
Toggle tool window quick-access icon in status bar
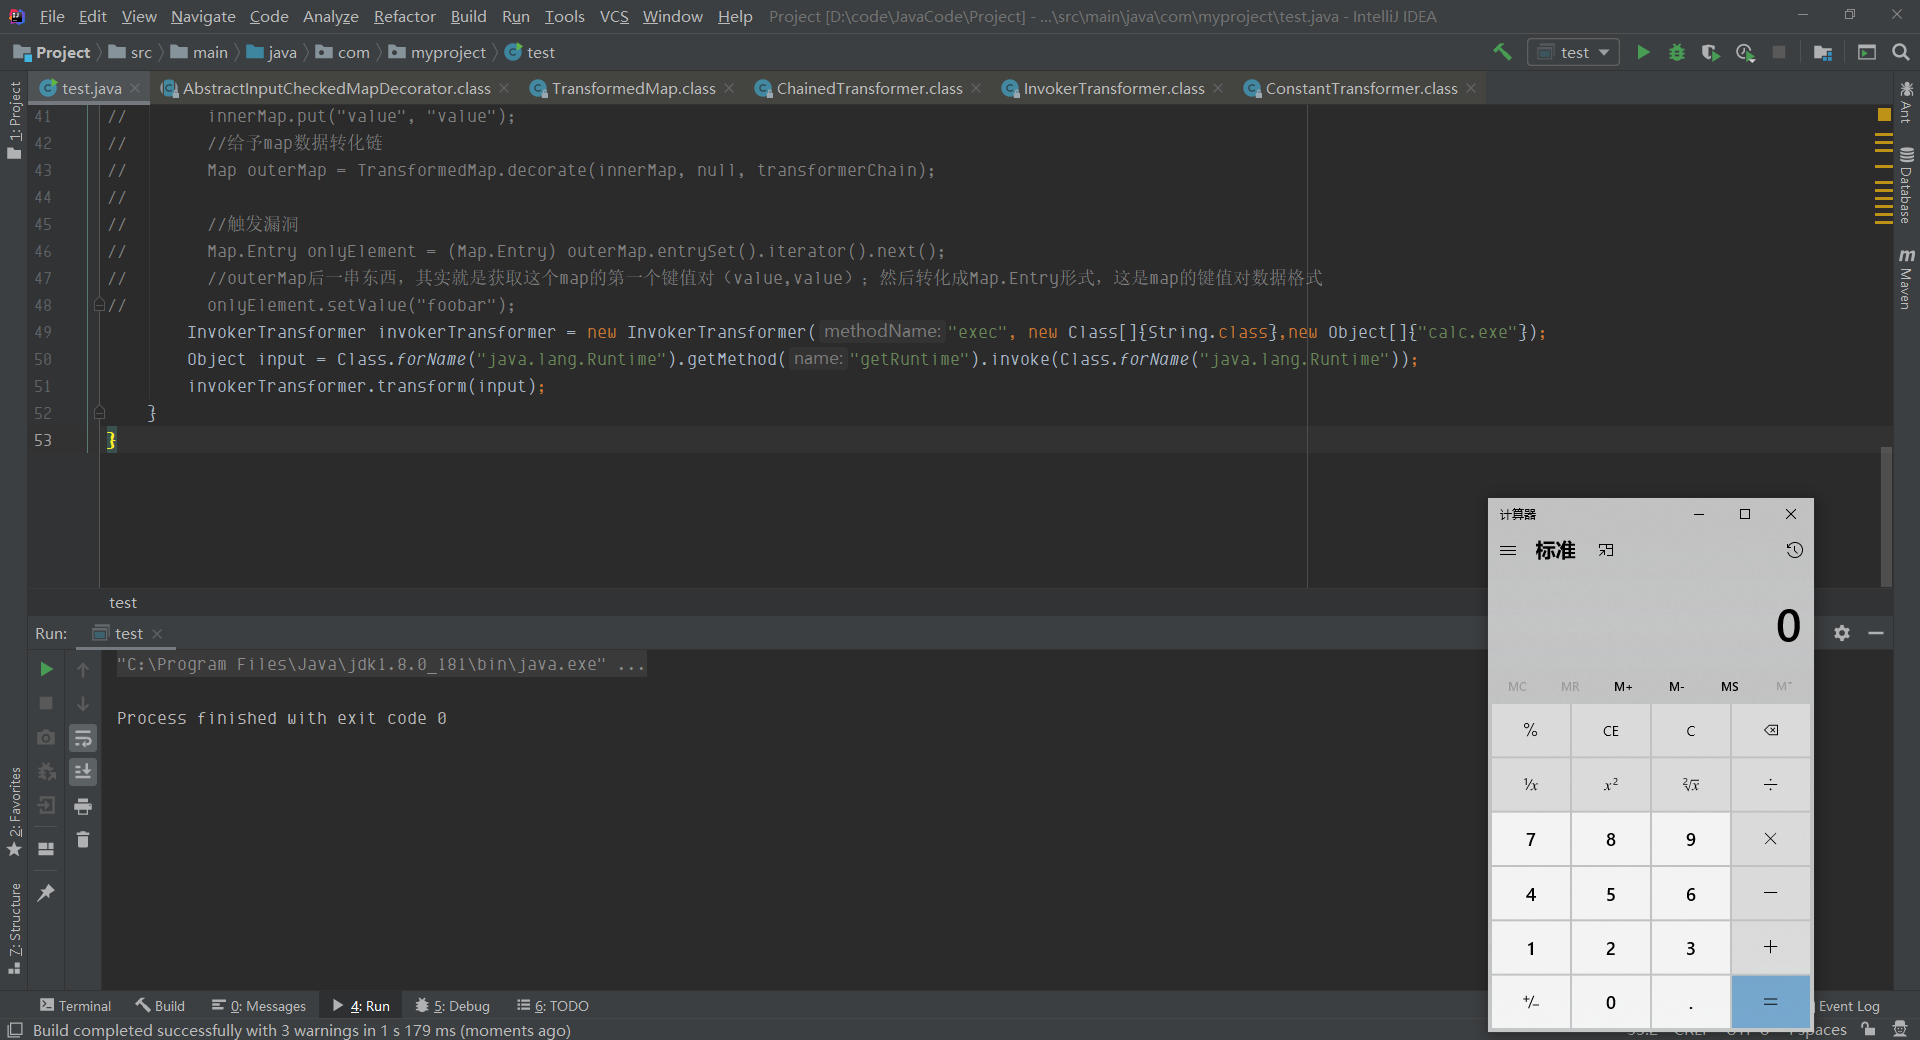click(x=14, y=1030)
